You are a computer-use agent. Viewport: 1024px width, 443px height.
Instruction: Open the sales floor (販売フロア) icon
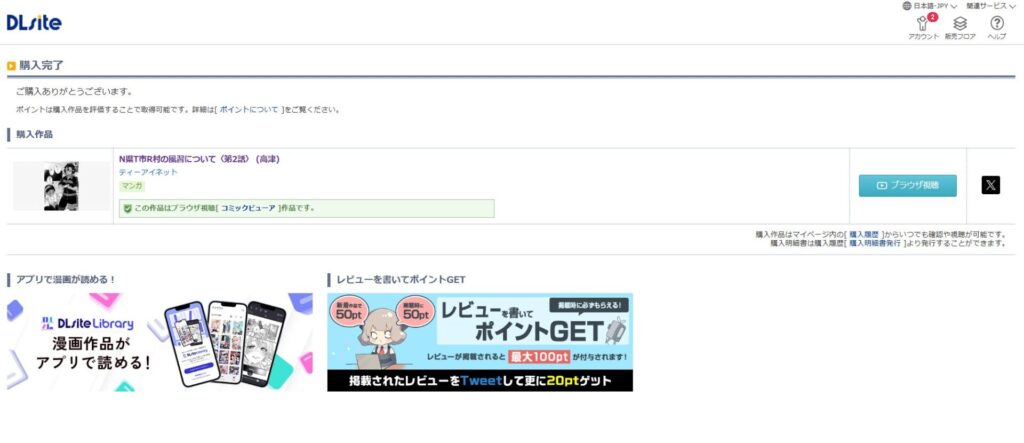tap(960, 28)
